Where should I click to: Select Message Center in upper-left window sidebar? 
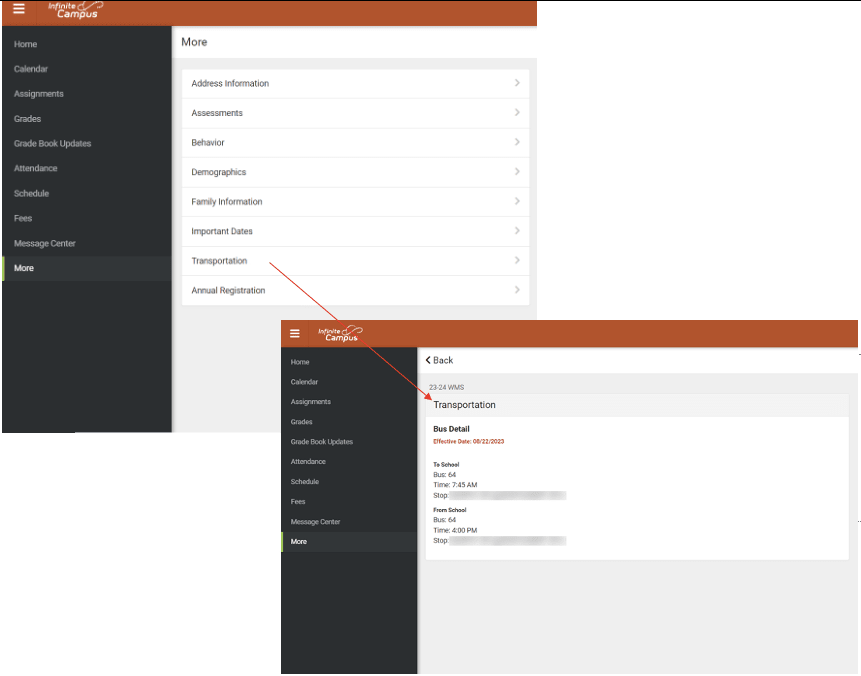(x=44, y=244)
